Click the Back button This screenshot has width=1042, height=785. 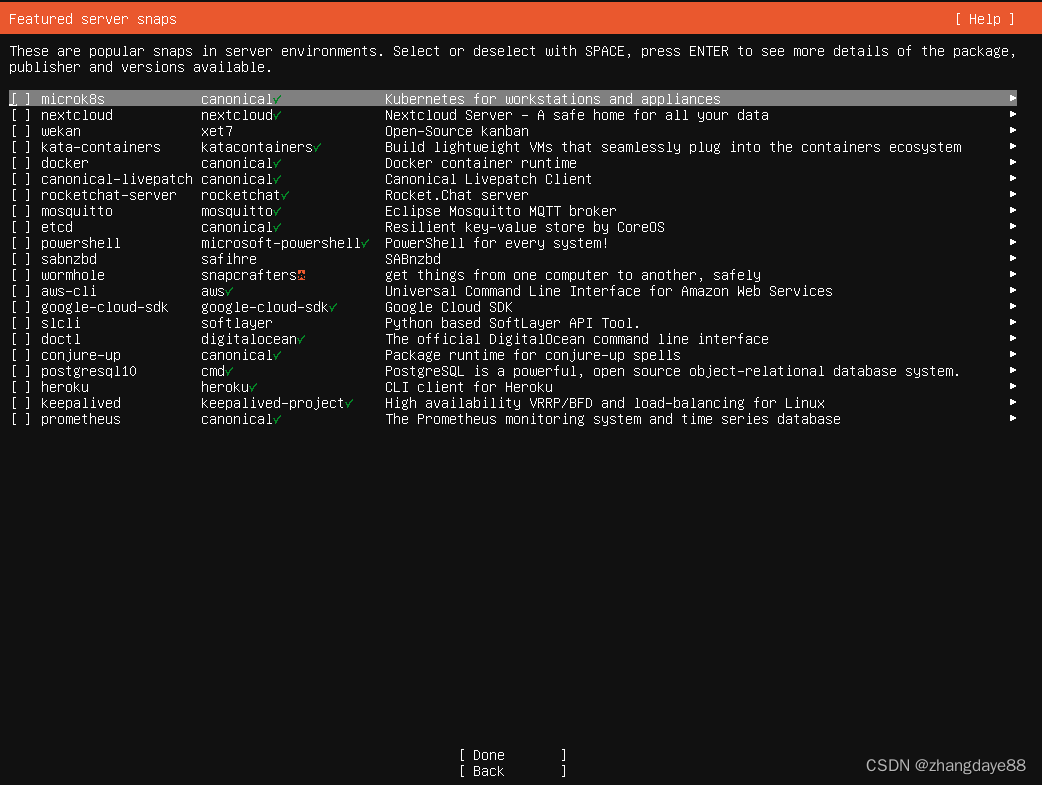[512, 771]
